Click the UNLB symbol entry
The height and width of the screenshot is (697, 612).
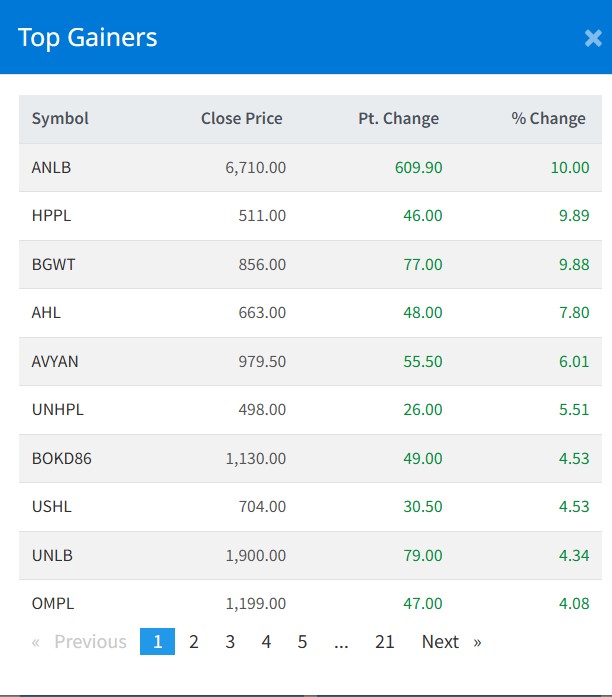pos(52,555)
